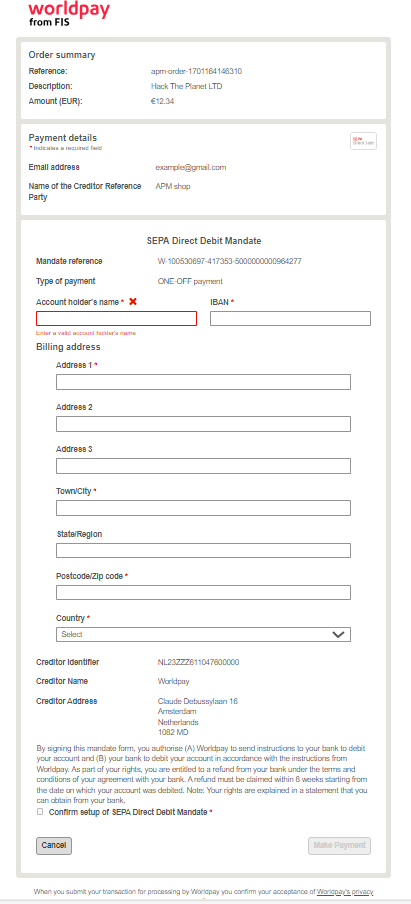Click the Town/City input field
The width and height of the screenshot is (411, 904).
[203, 508]
